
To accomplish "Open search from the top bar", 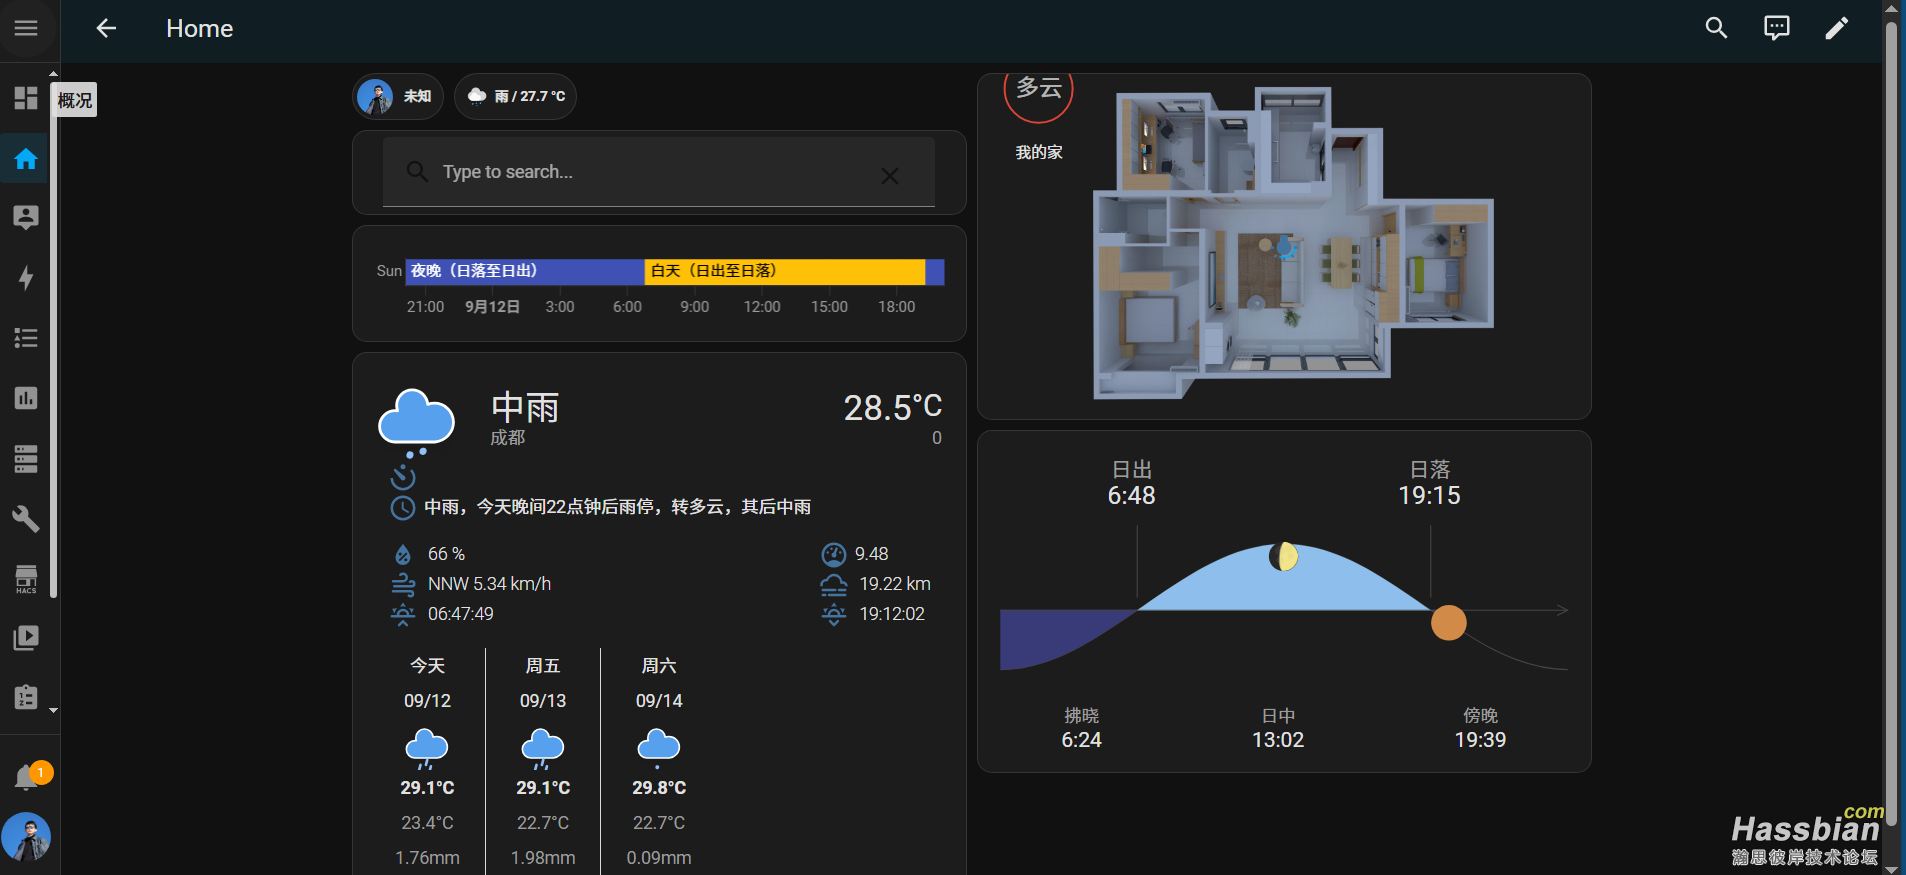I will (x=1716, y=28).
